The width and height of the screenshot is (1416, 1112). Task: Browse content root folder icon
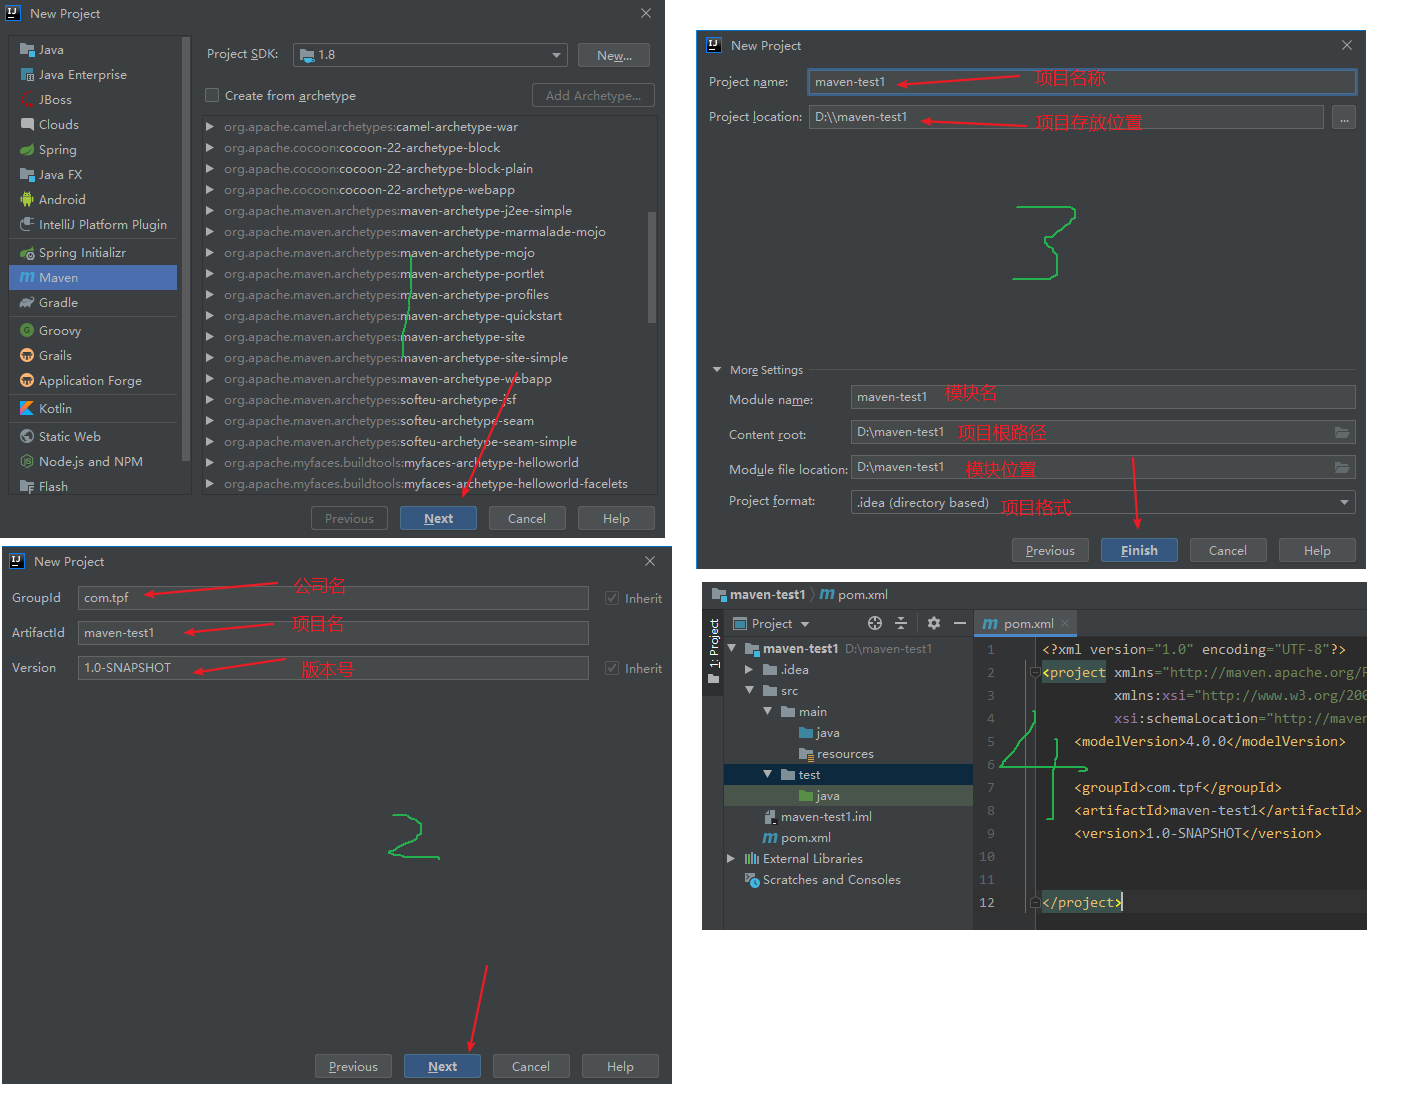[x=1342, y=432]
